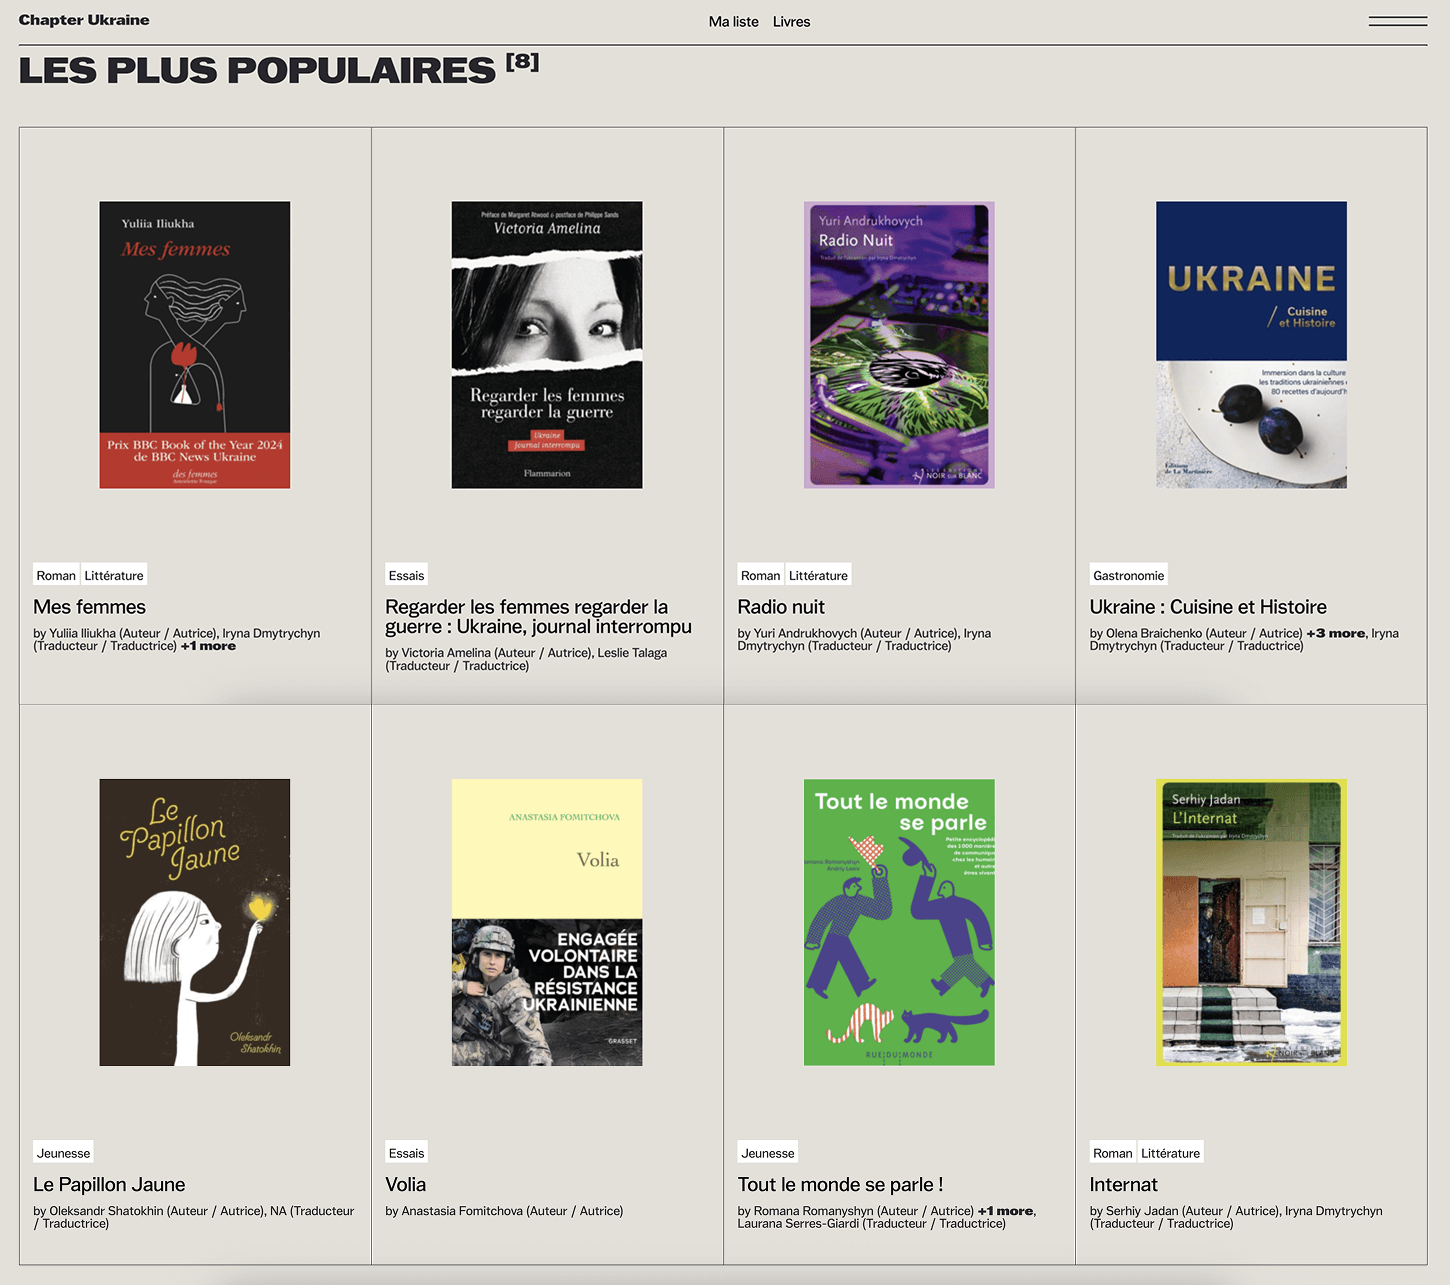Click the Essais tag under Volia
The width and height of the screenshot is (1450, 1285).
point(406,1153)
